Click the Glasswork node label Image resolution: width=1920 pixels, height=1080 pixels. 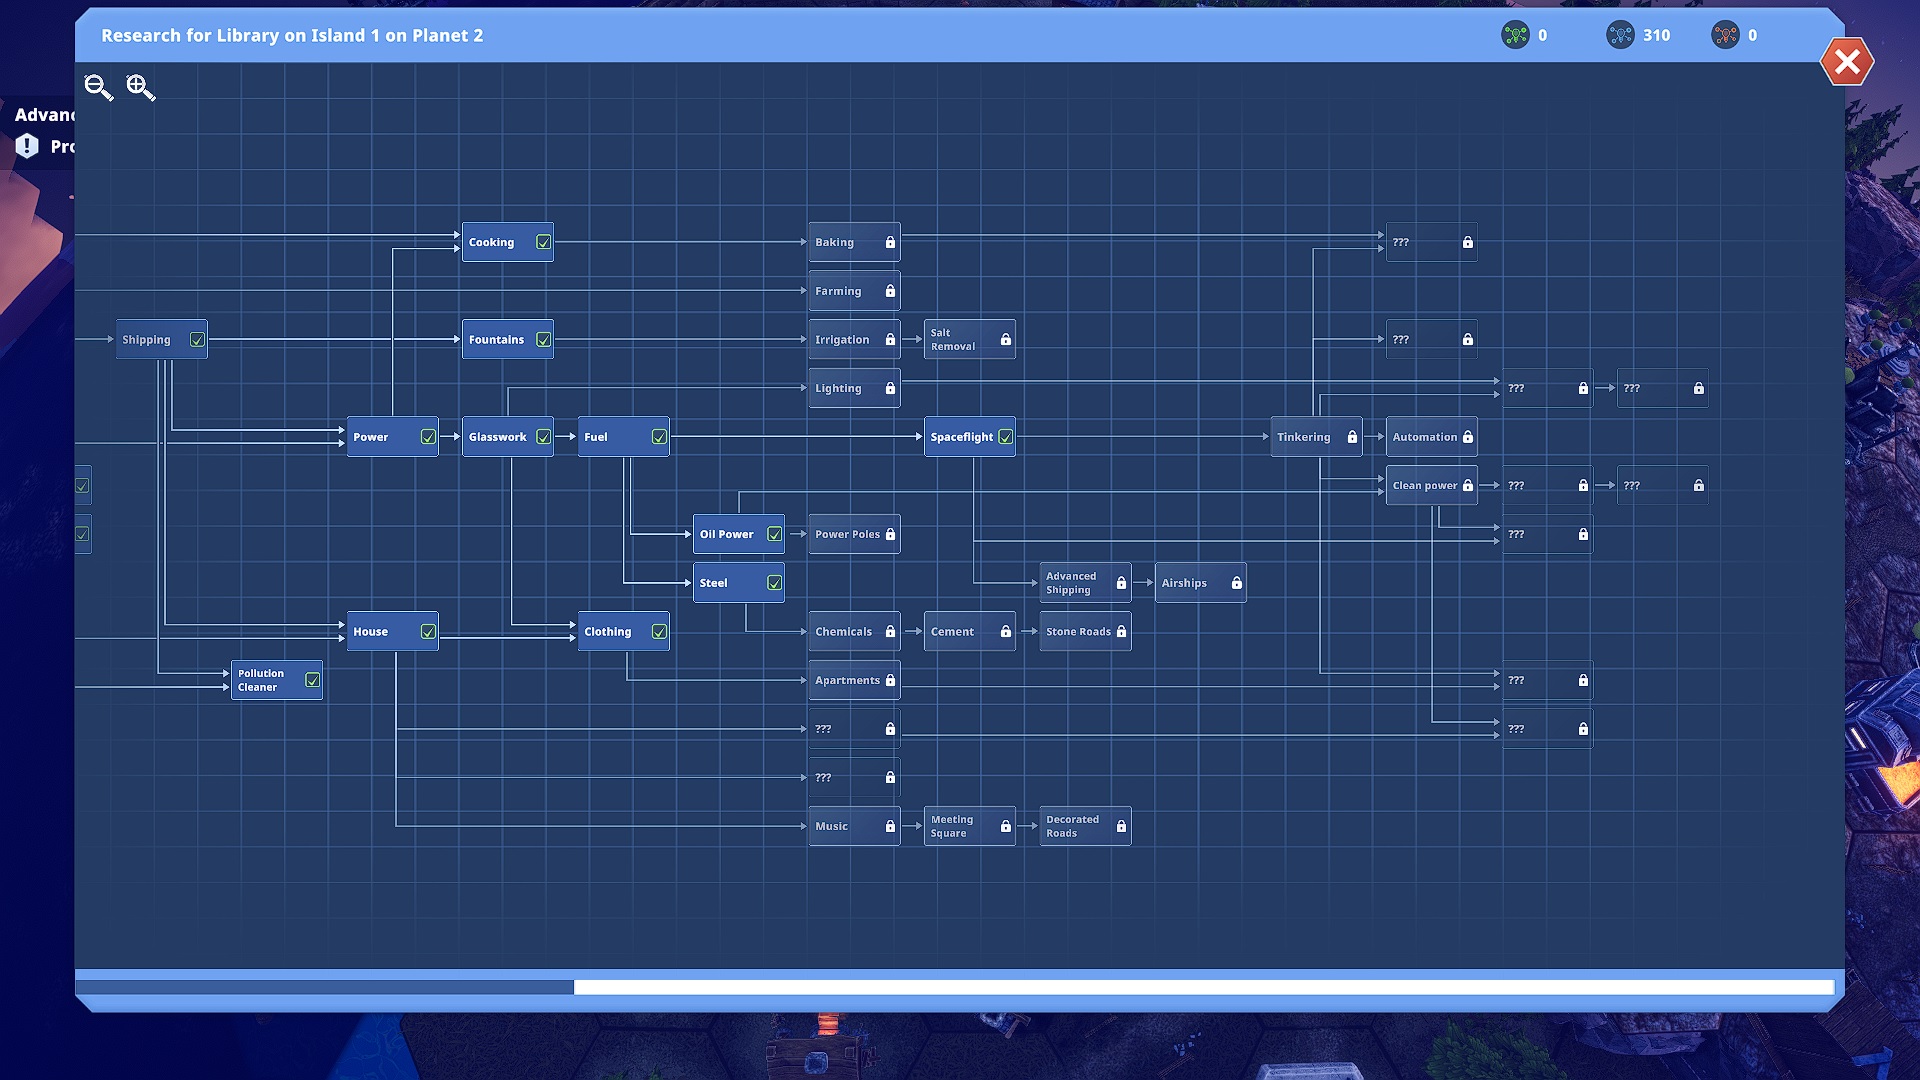pyautogui.click(x=497, y=437)
